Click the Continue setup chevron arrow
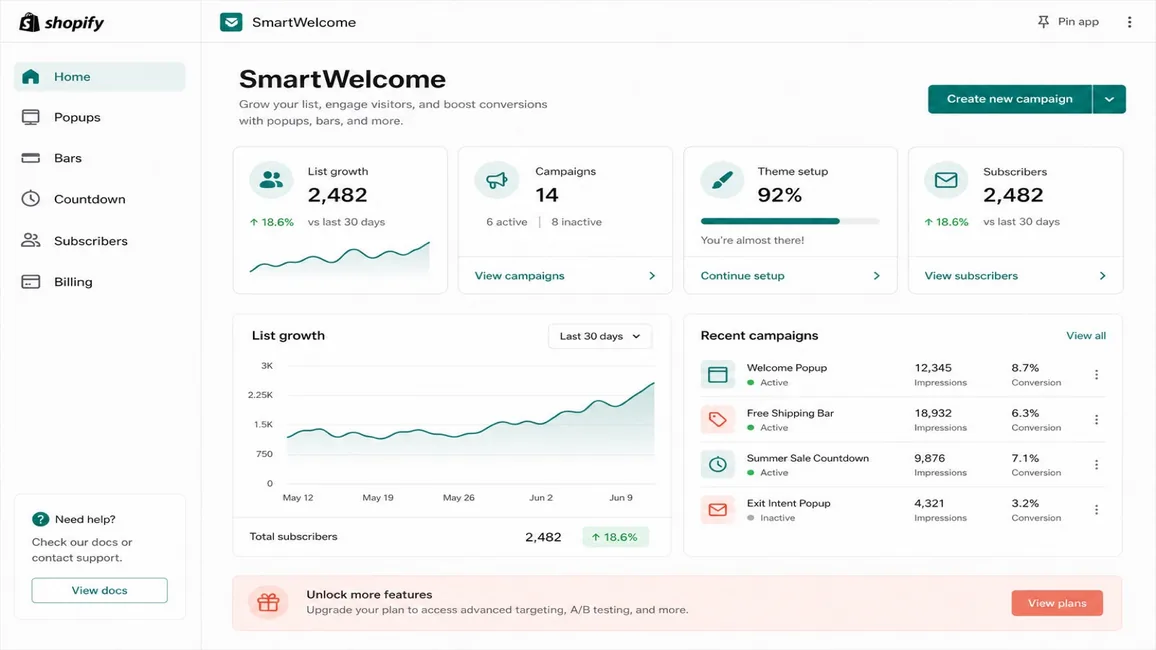This screenshot has width=1156, height=650. coord(877,276)
